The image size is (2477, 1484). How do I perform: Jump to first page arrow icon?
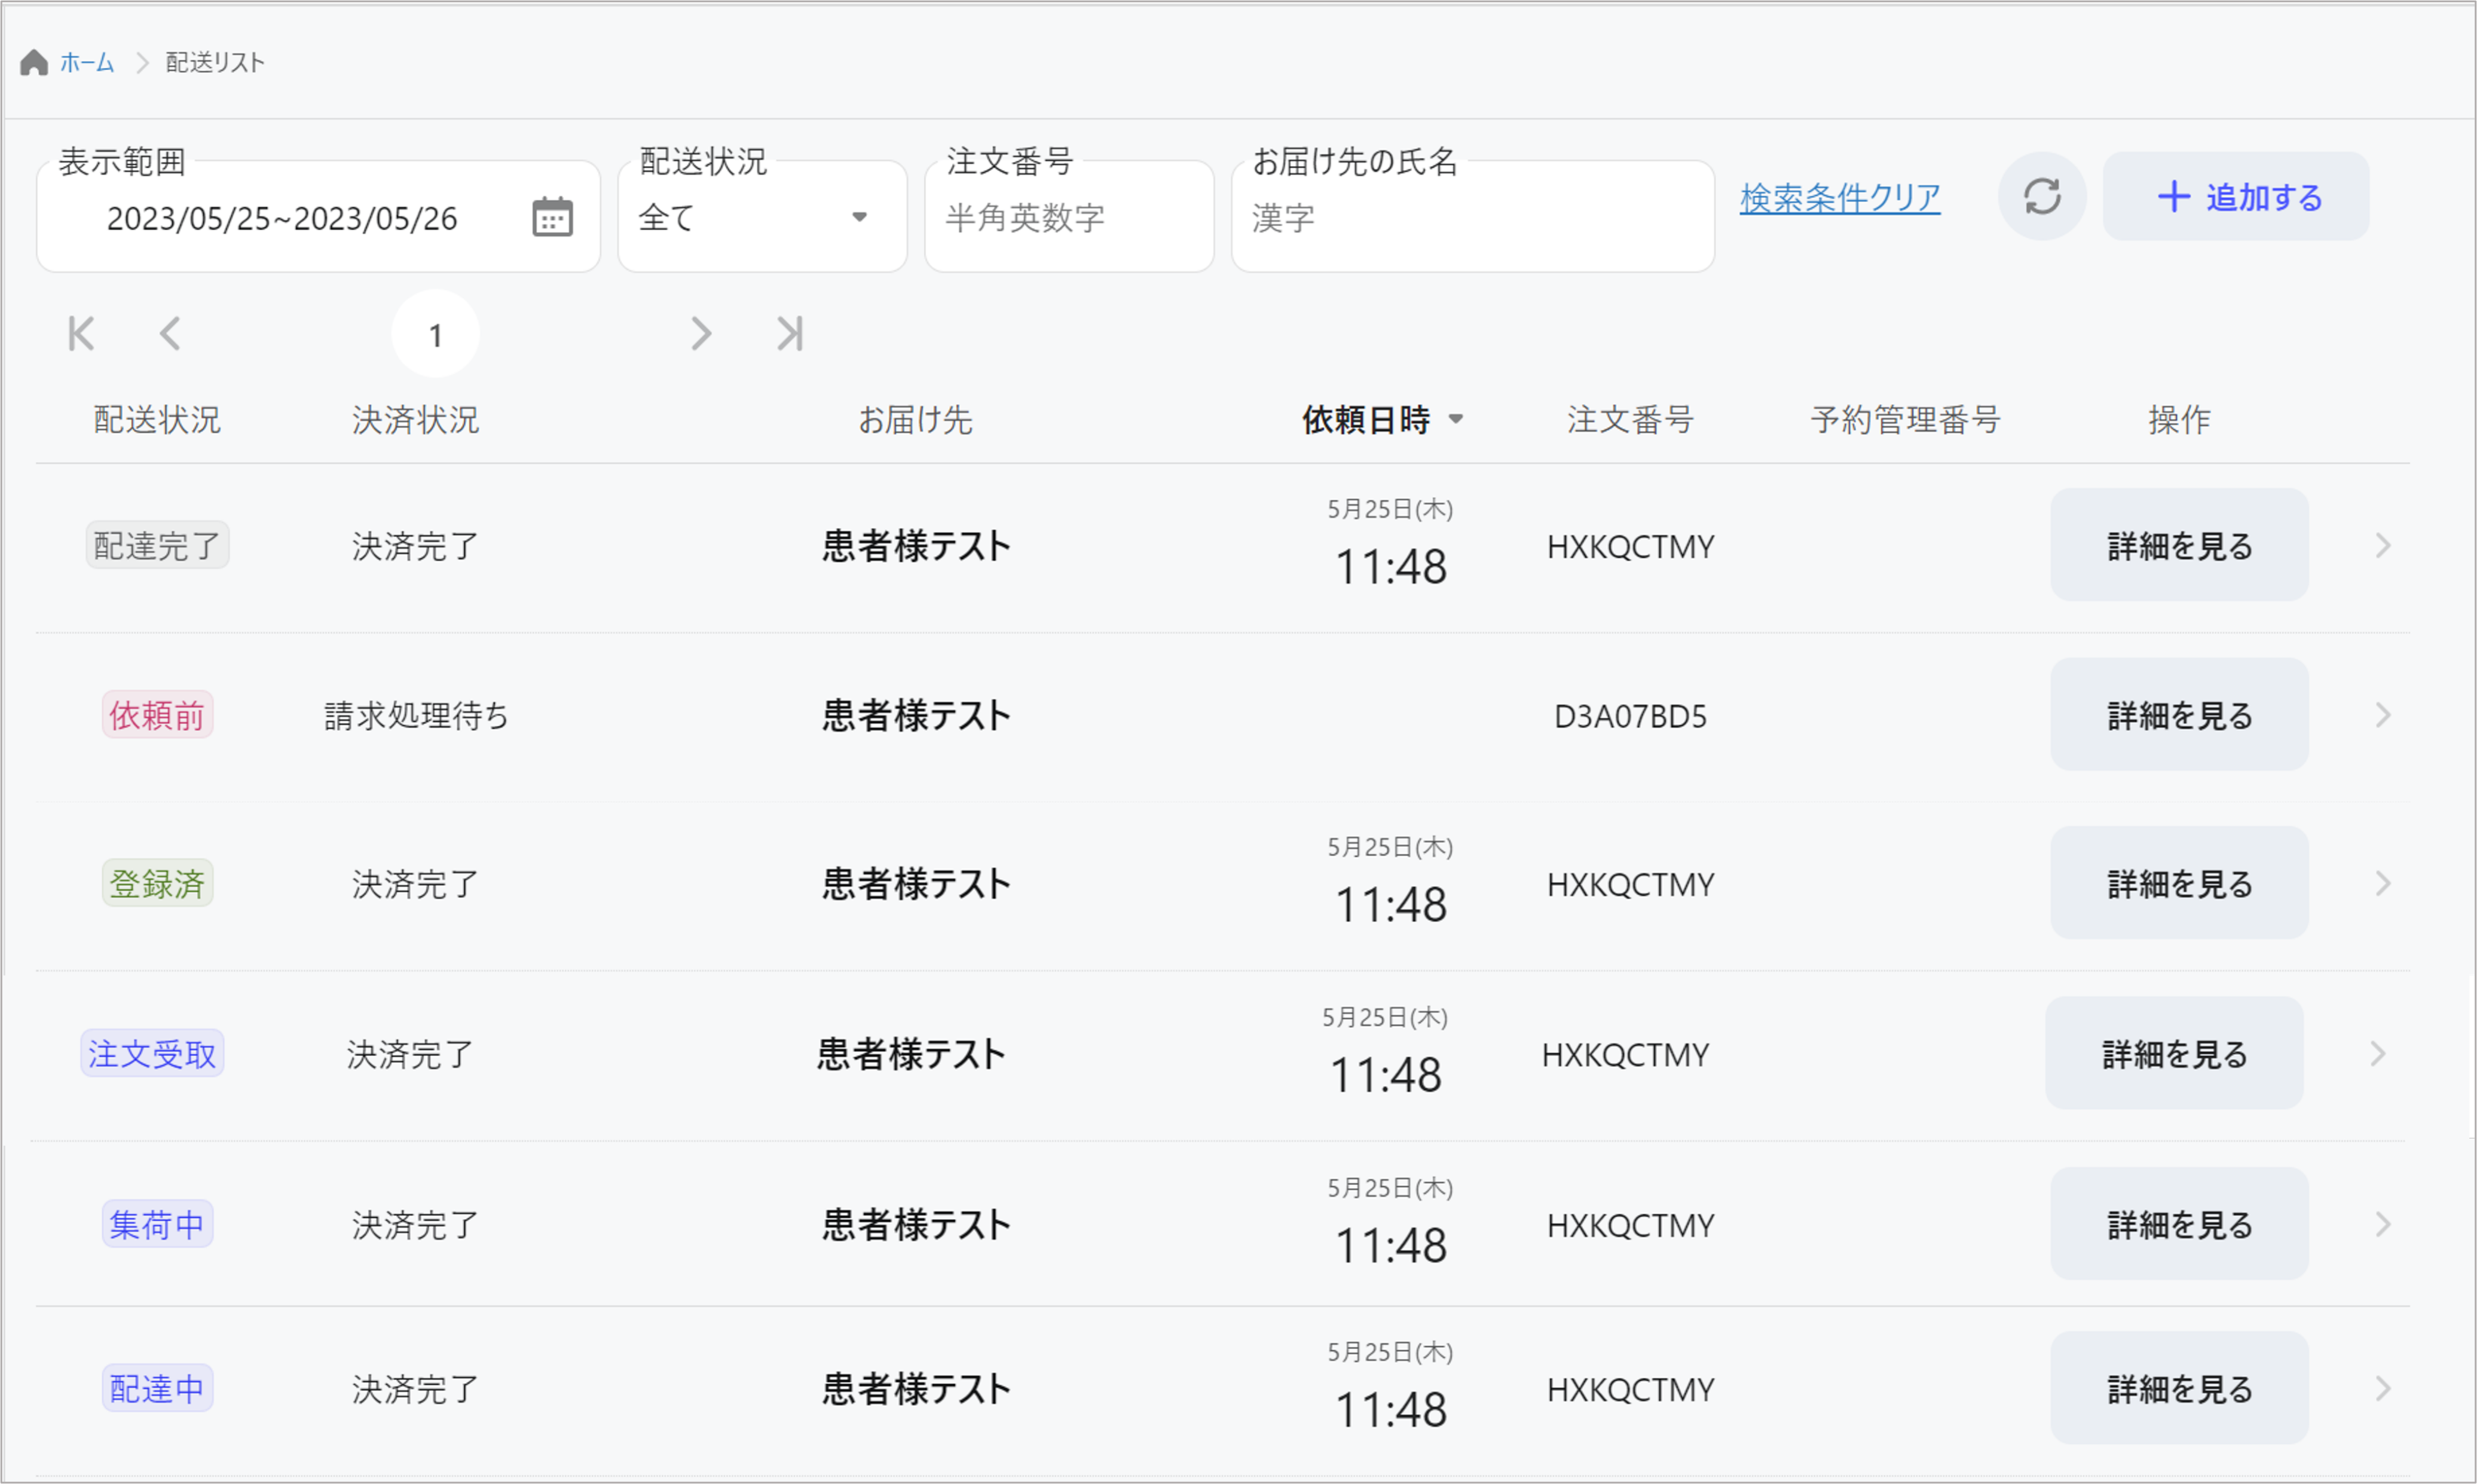(x=81, y=334)
